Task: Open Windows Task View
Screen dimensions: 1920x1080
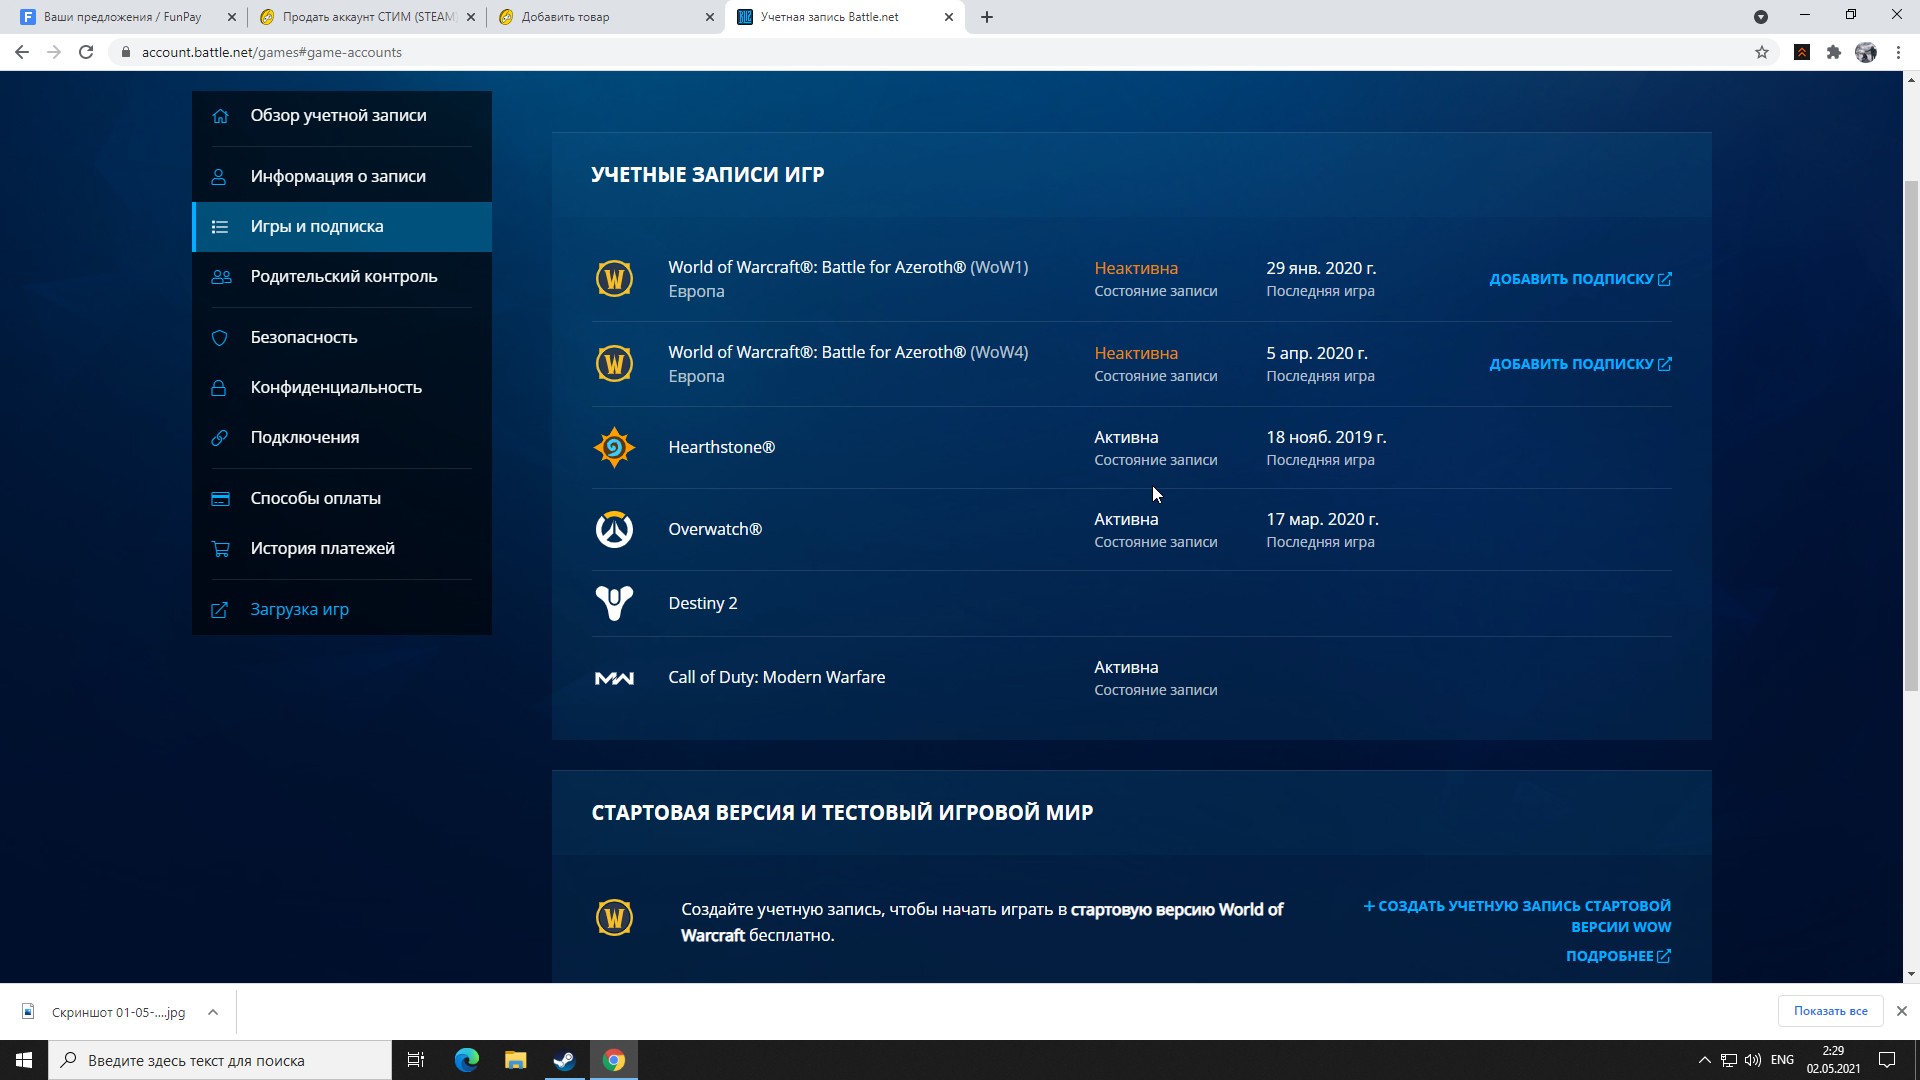Action: click(x=416, y=1060)
